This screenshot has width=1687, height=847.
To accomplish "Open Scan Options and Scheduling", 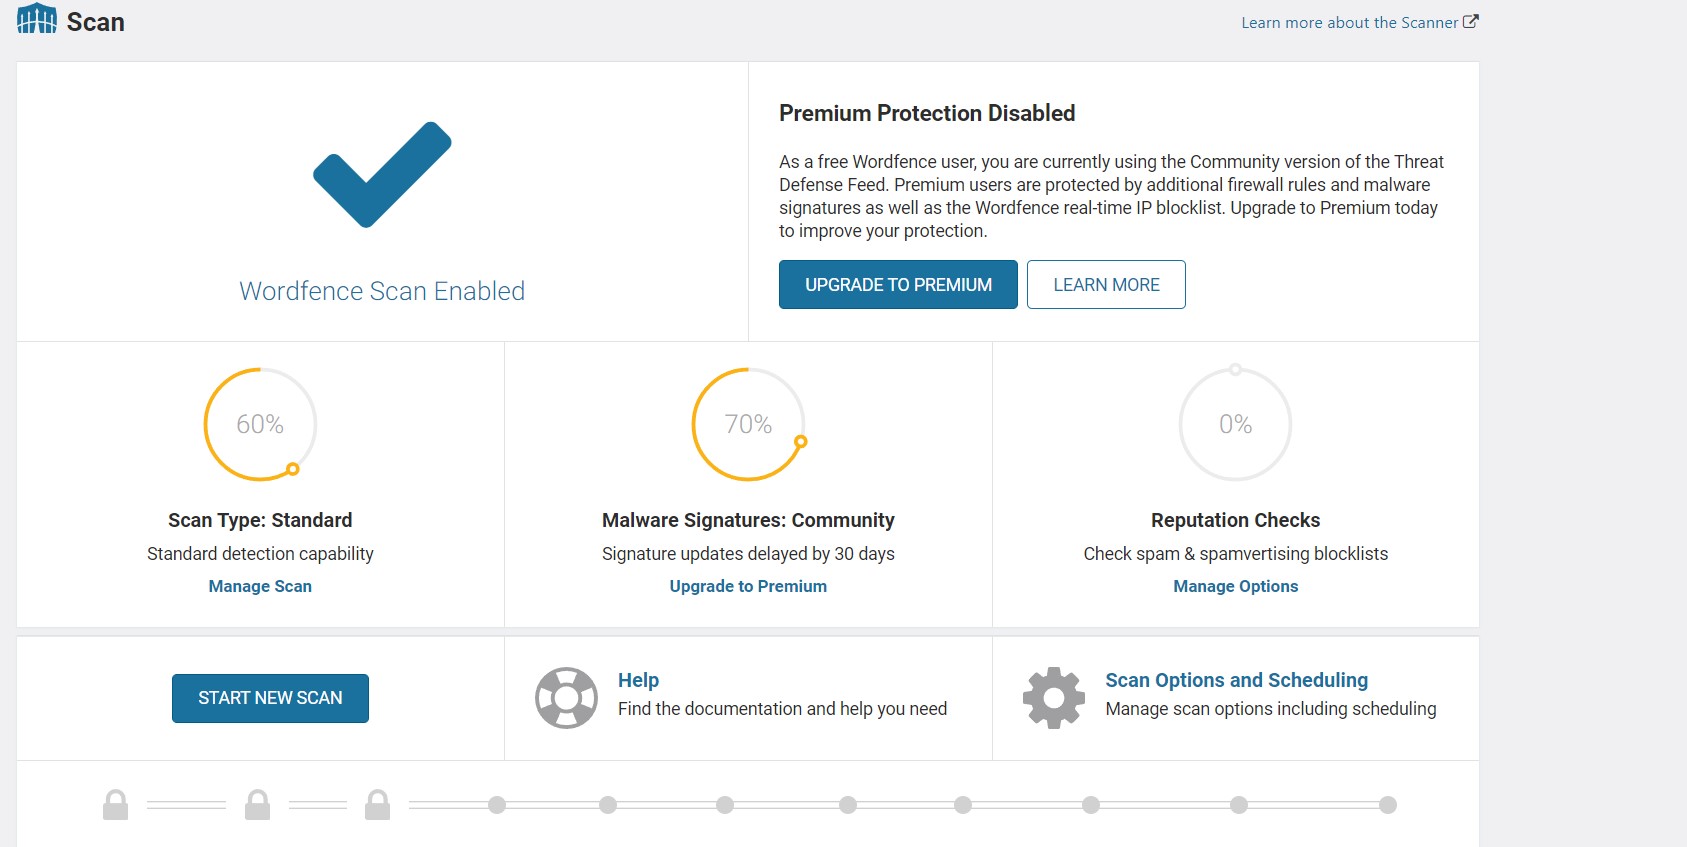I will 1236,680.
